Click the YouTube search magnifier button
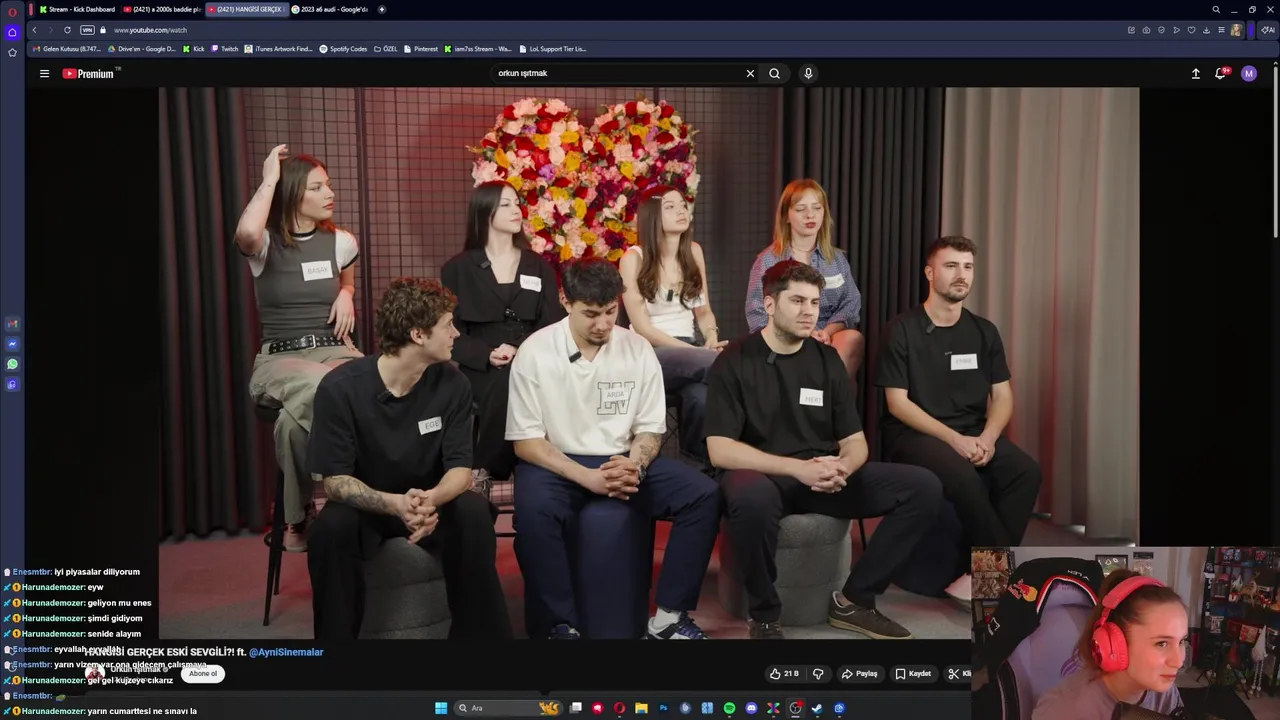This screenshot has width=1280, height=720. tap(774, 73)
